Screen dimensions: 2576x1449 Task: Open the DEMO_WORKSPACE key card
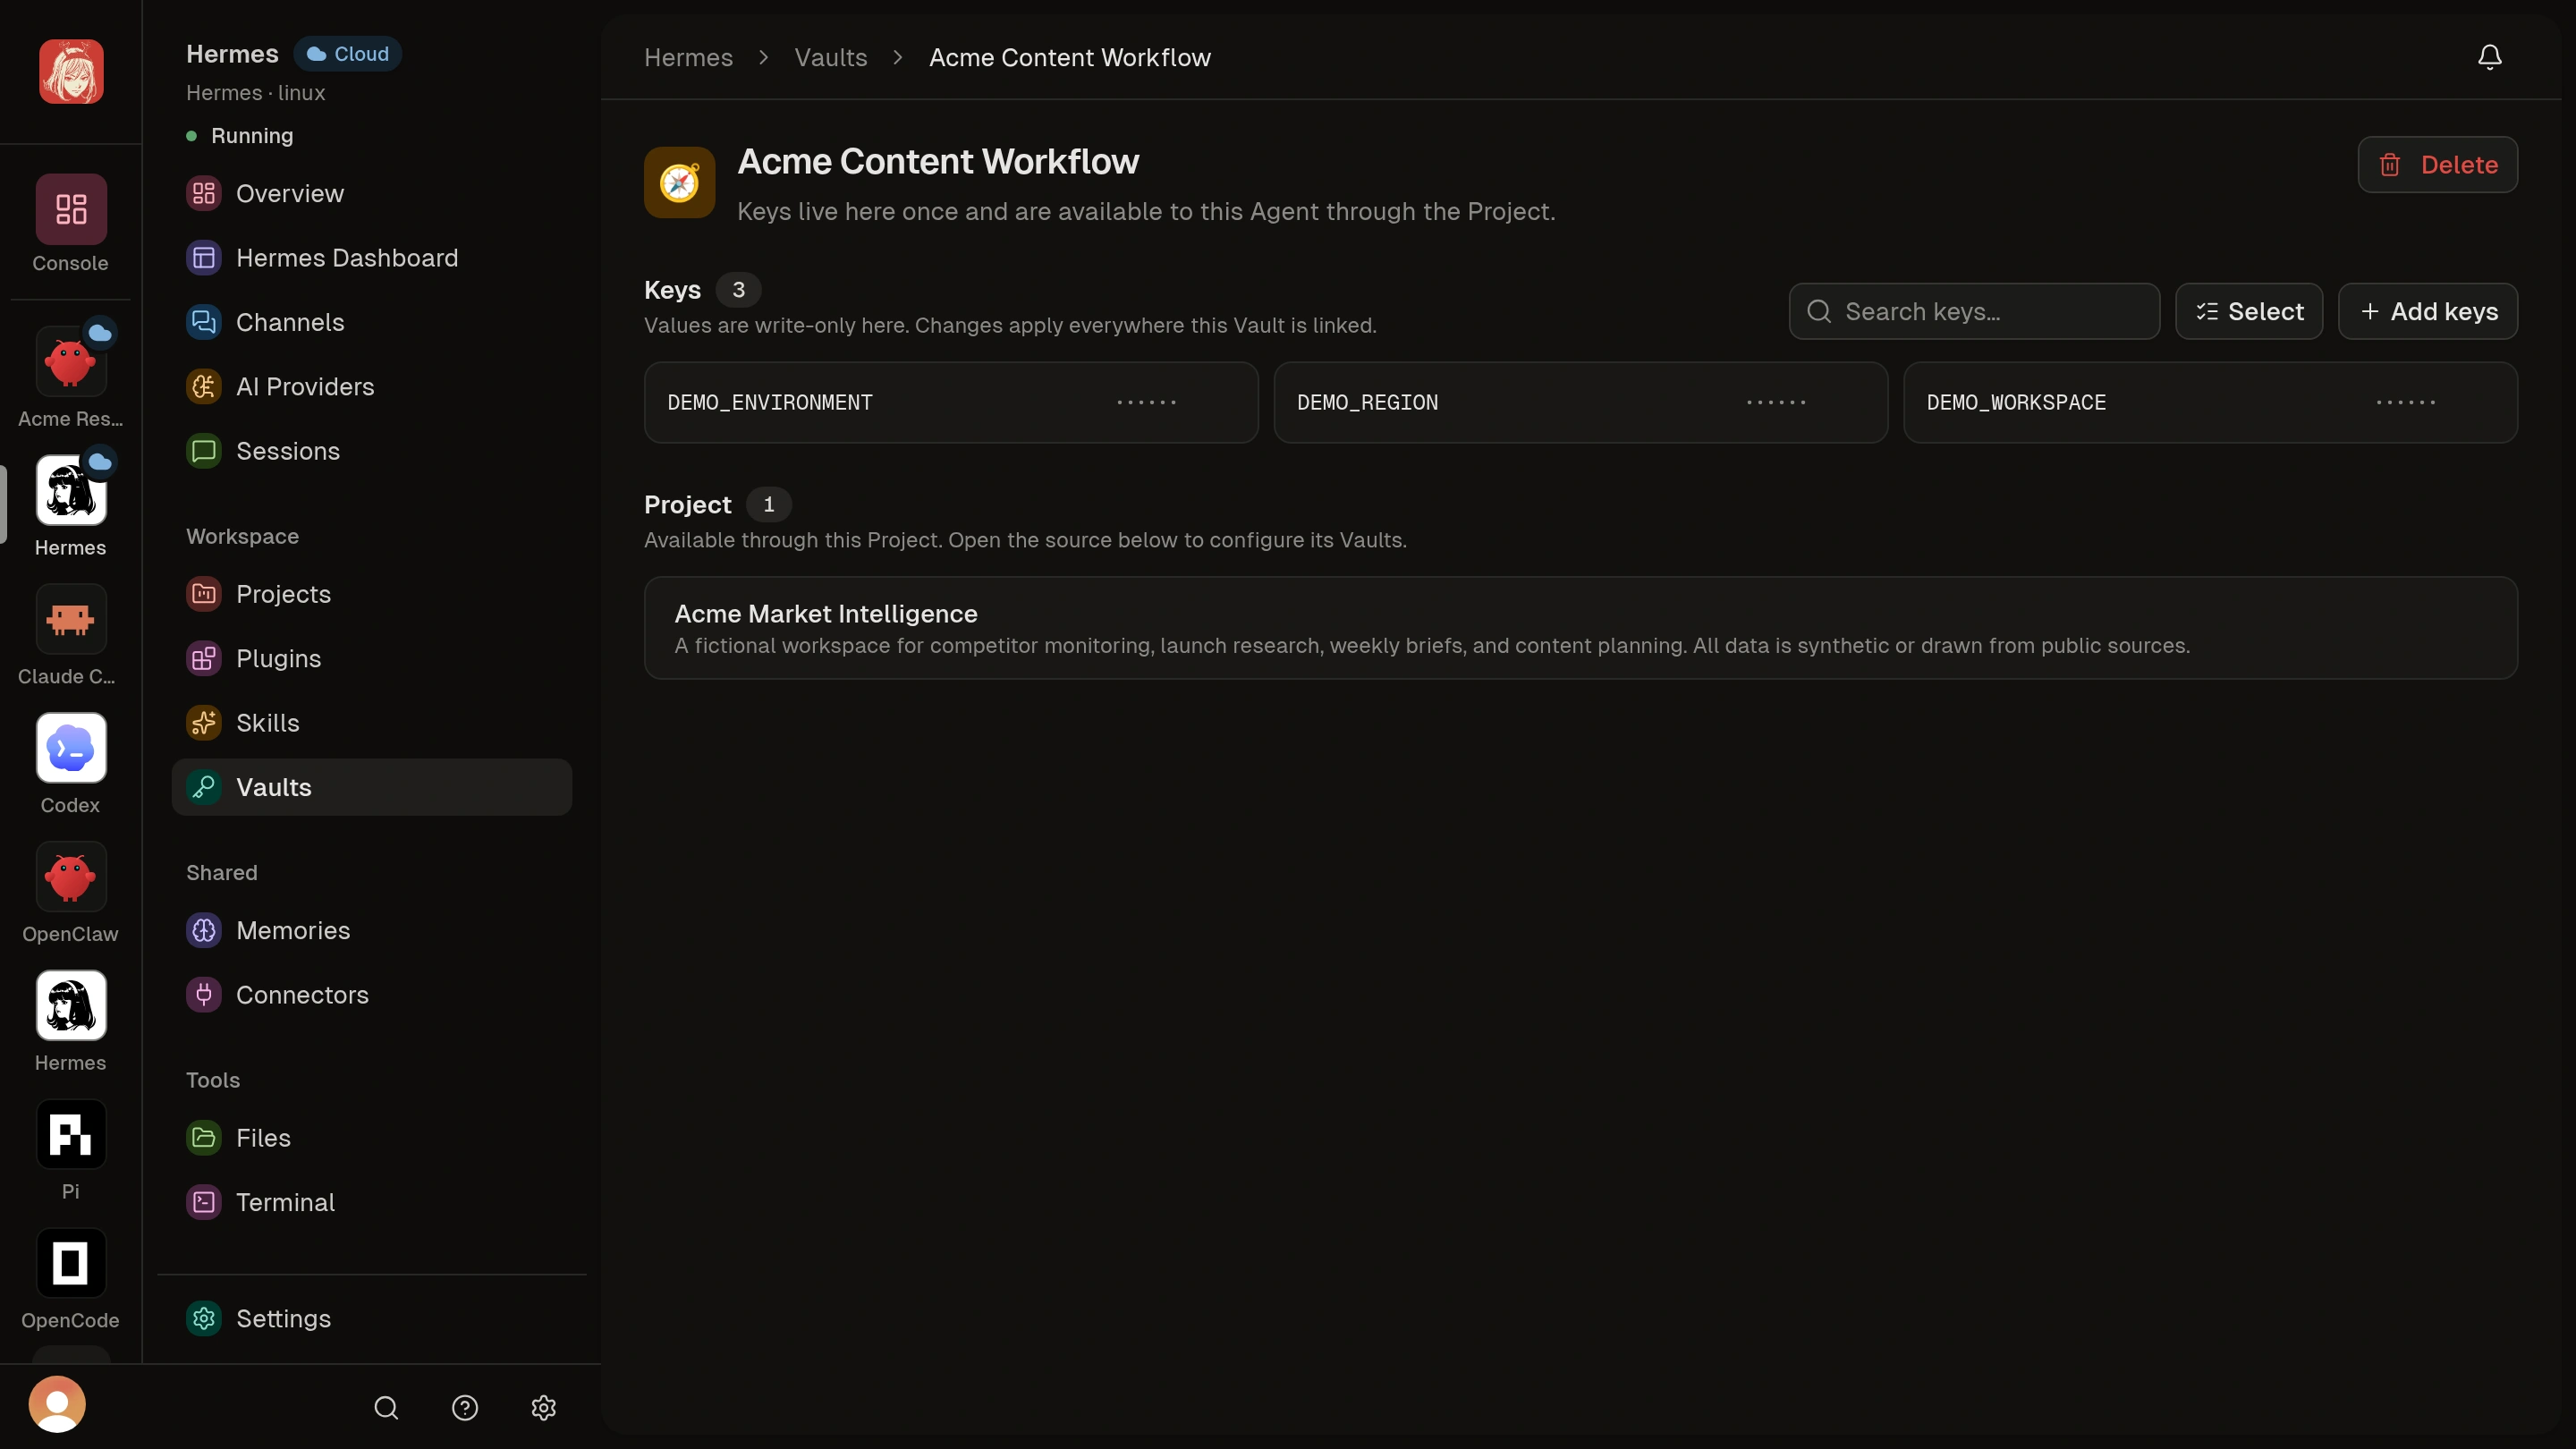[x=2210, y=402]
